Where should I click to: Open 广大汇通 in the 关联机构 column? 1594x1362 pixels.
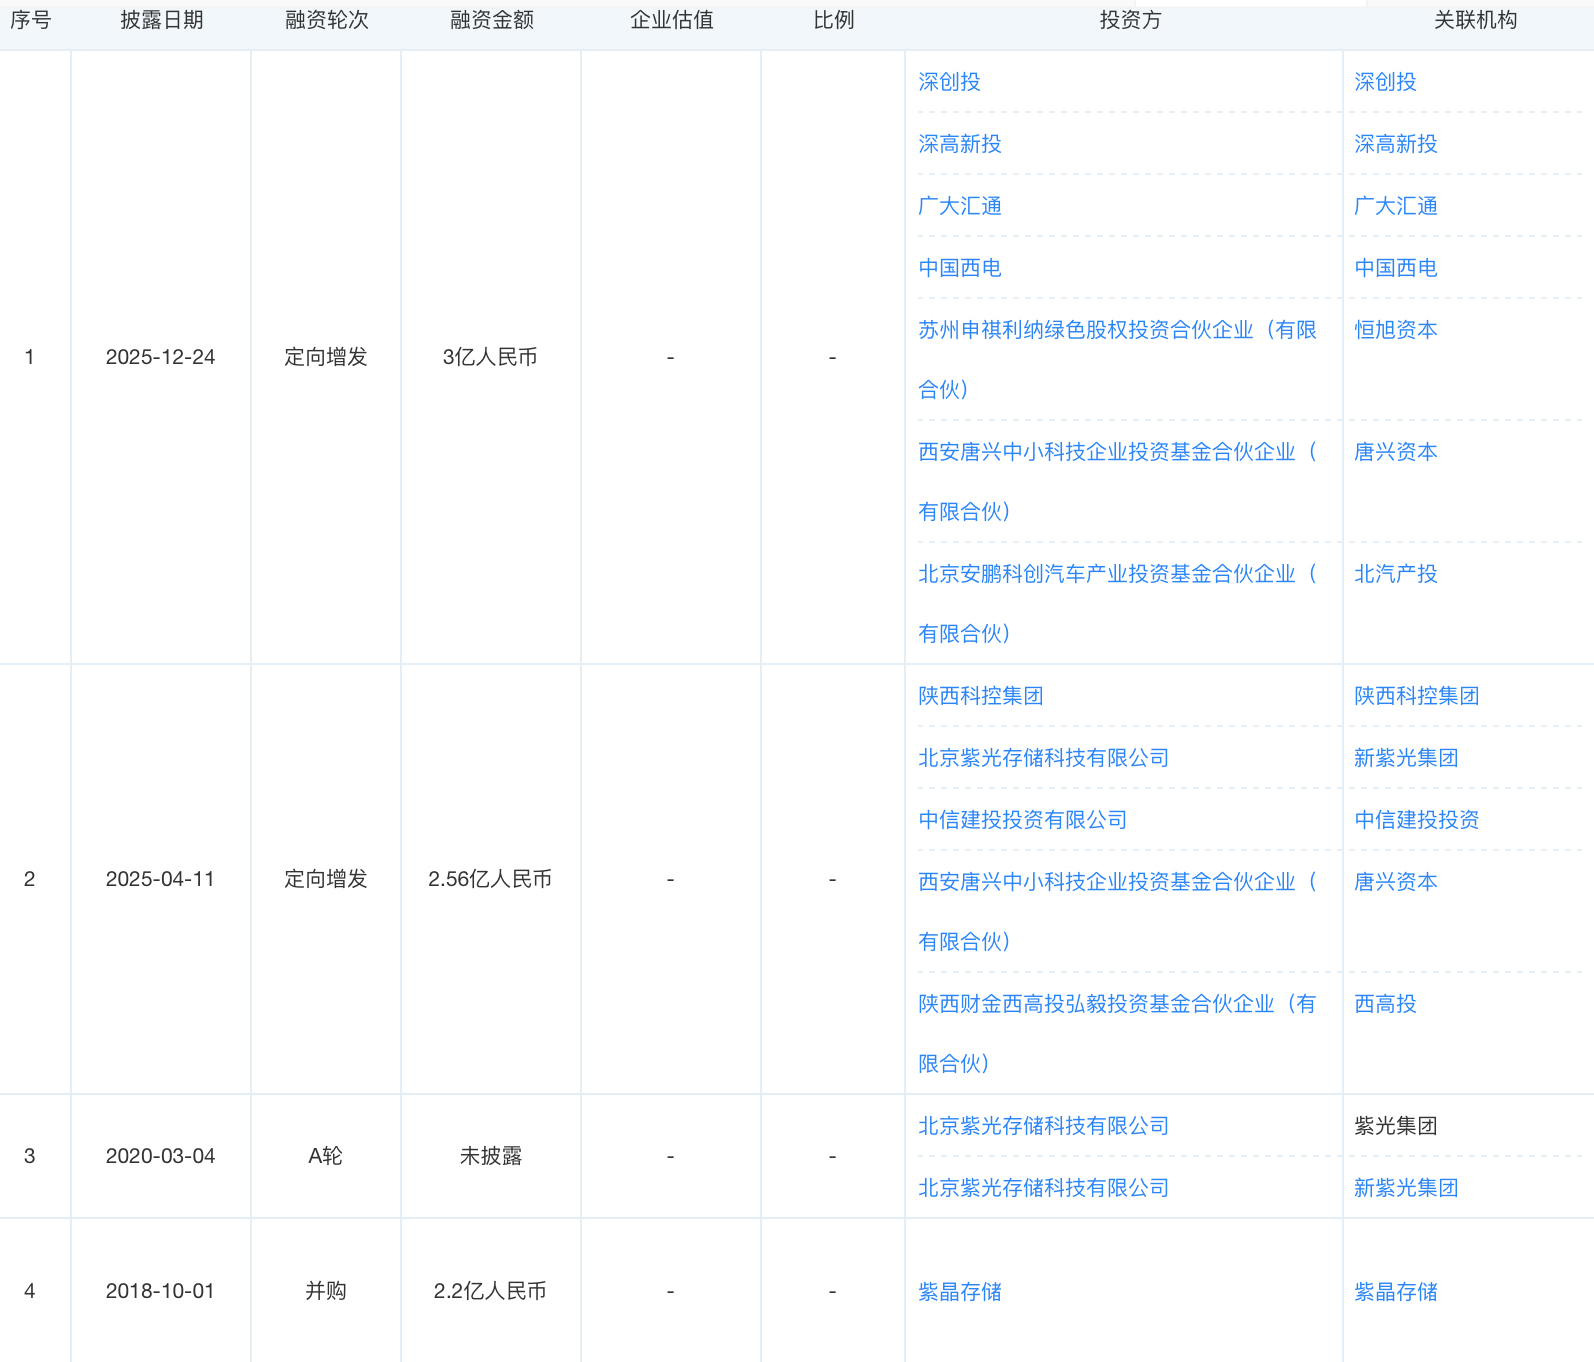pyautogui.click(x=1396, y=206)
